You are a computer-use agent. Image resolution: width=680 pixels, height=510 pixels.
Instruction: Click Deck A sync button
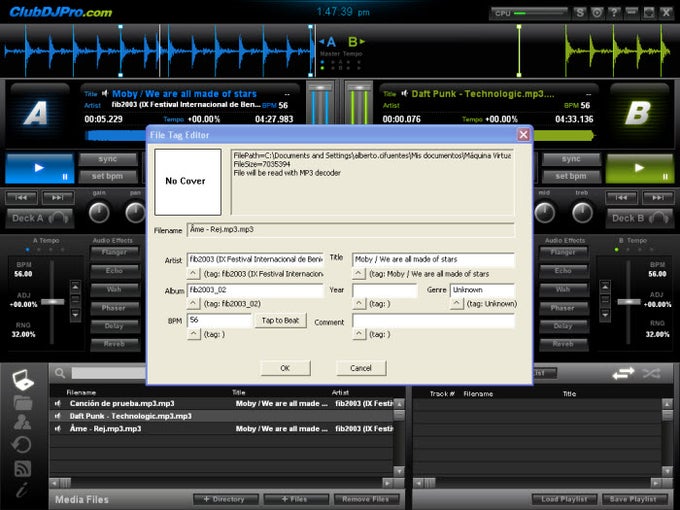point(108,159)
